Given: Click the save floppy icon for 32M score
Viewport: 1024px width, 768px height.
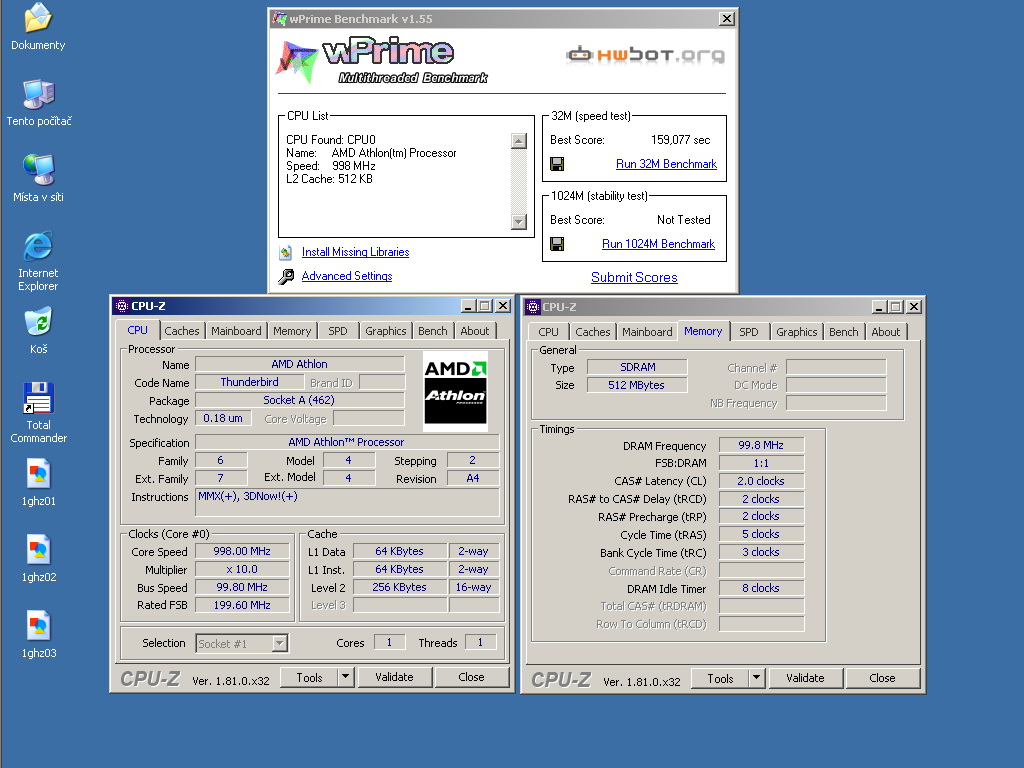Looking at the screenshot, I should click(557, 164).
